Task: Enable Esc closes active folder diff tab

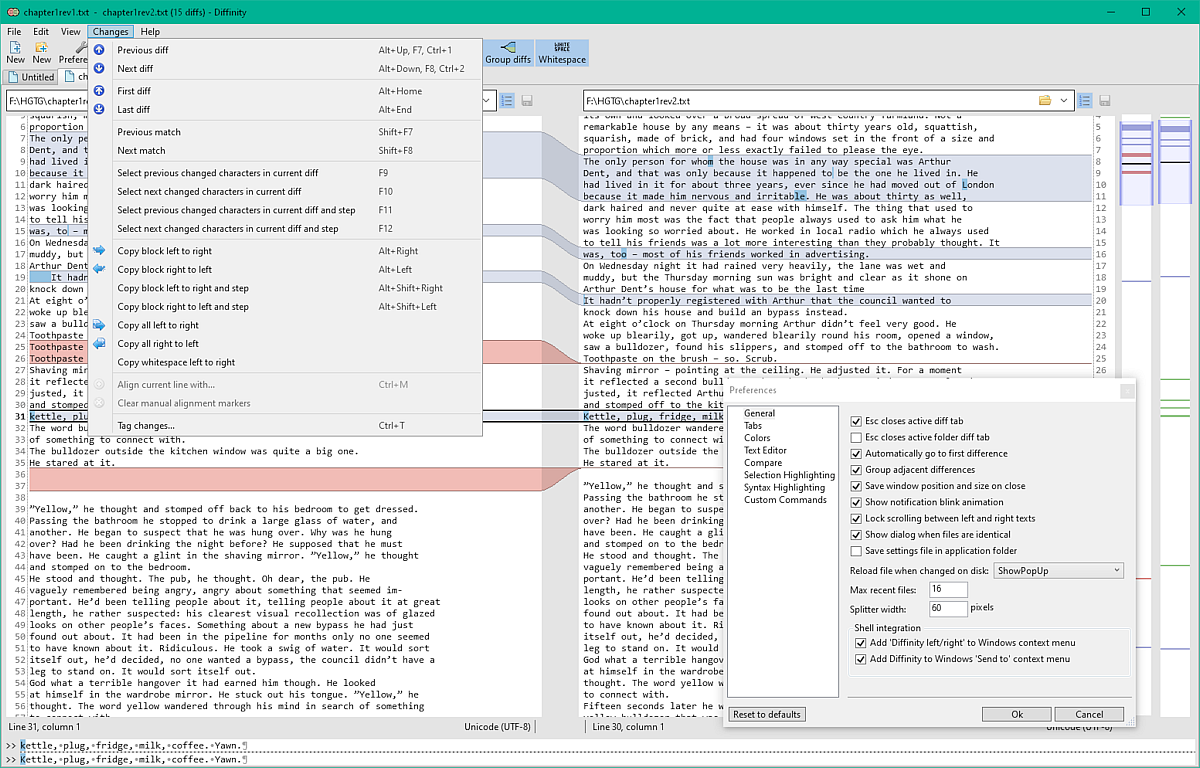Action: 856,438
